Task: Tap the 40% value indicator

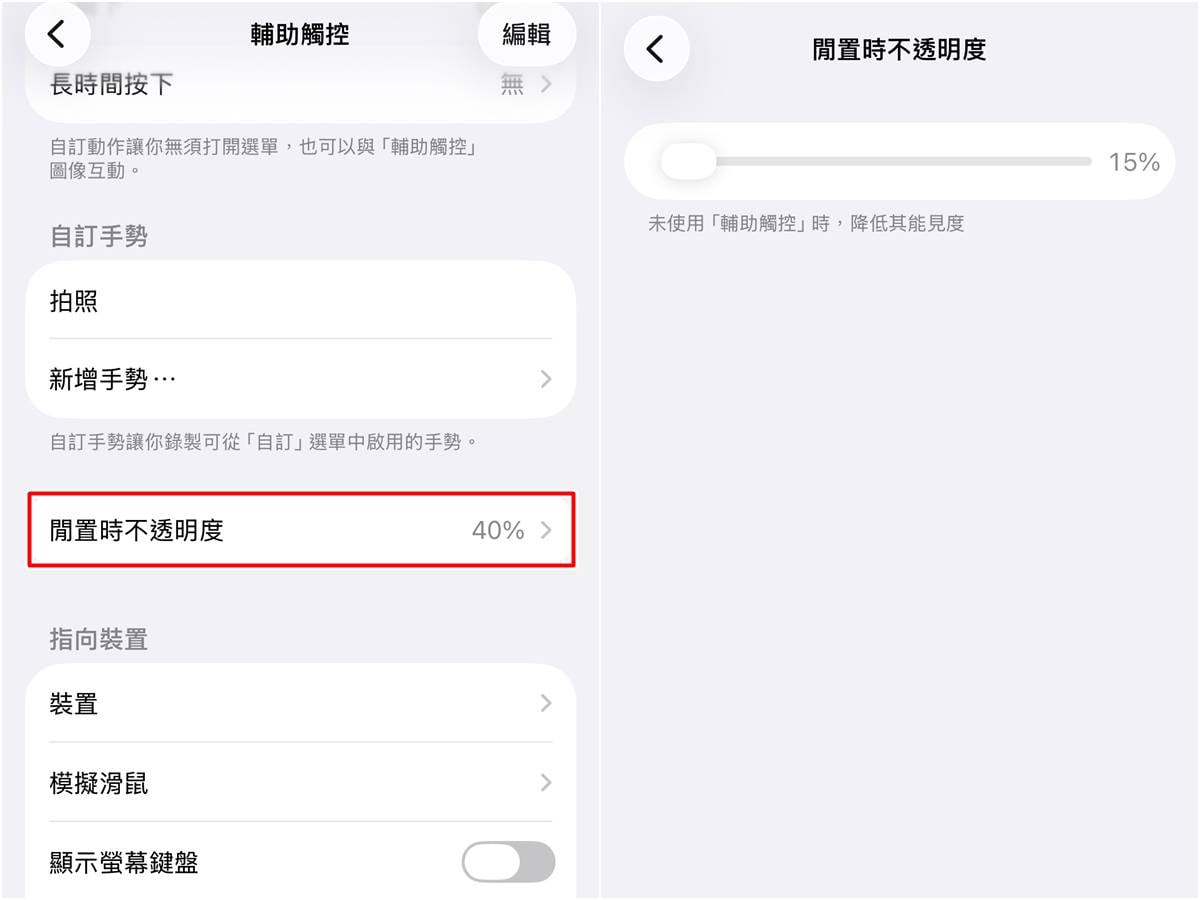Action: point(497,531)
